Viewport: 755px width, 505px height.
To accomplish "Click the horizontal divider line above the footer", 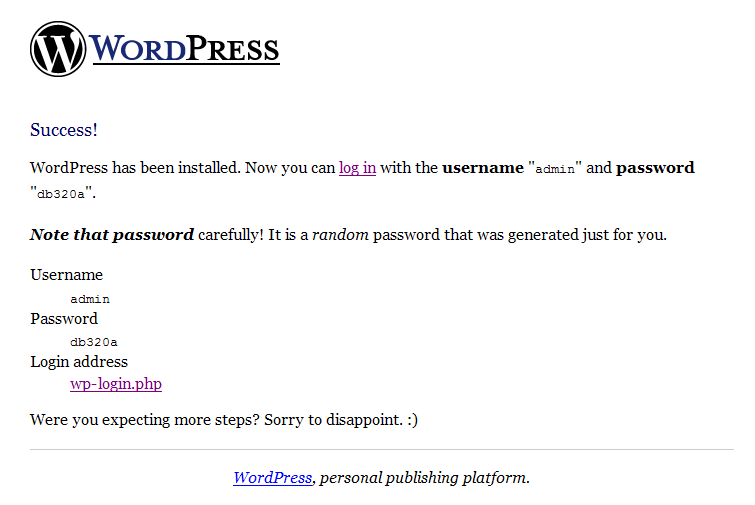I will (x=382, y=450).
